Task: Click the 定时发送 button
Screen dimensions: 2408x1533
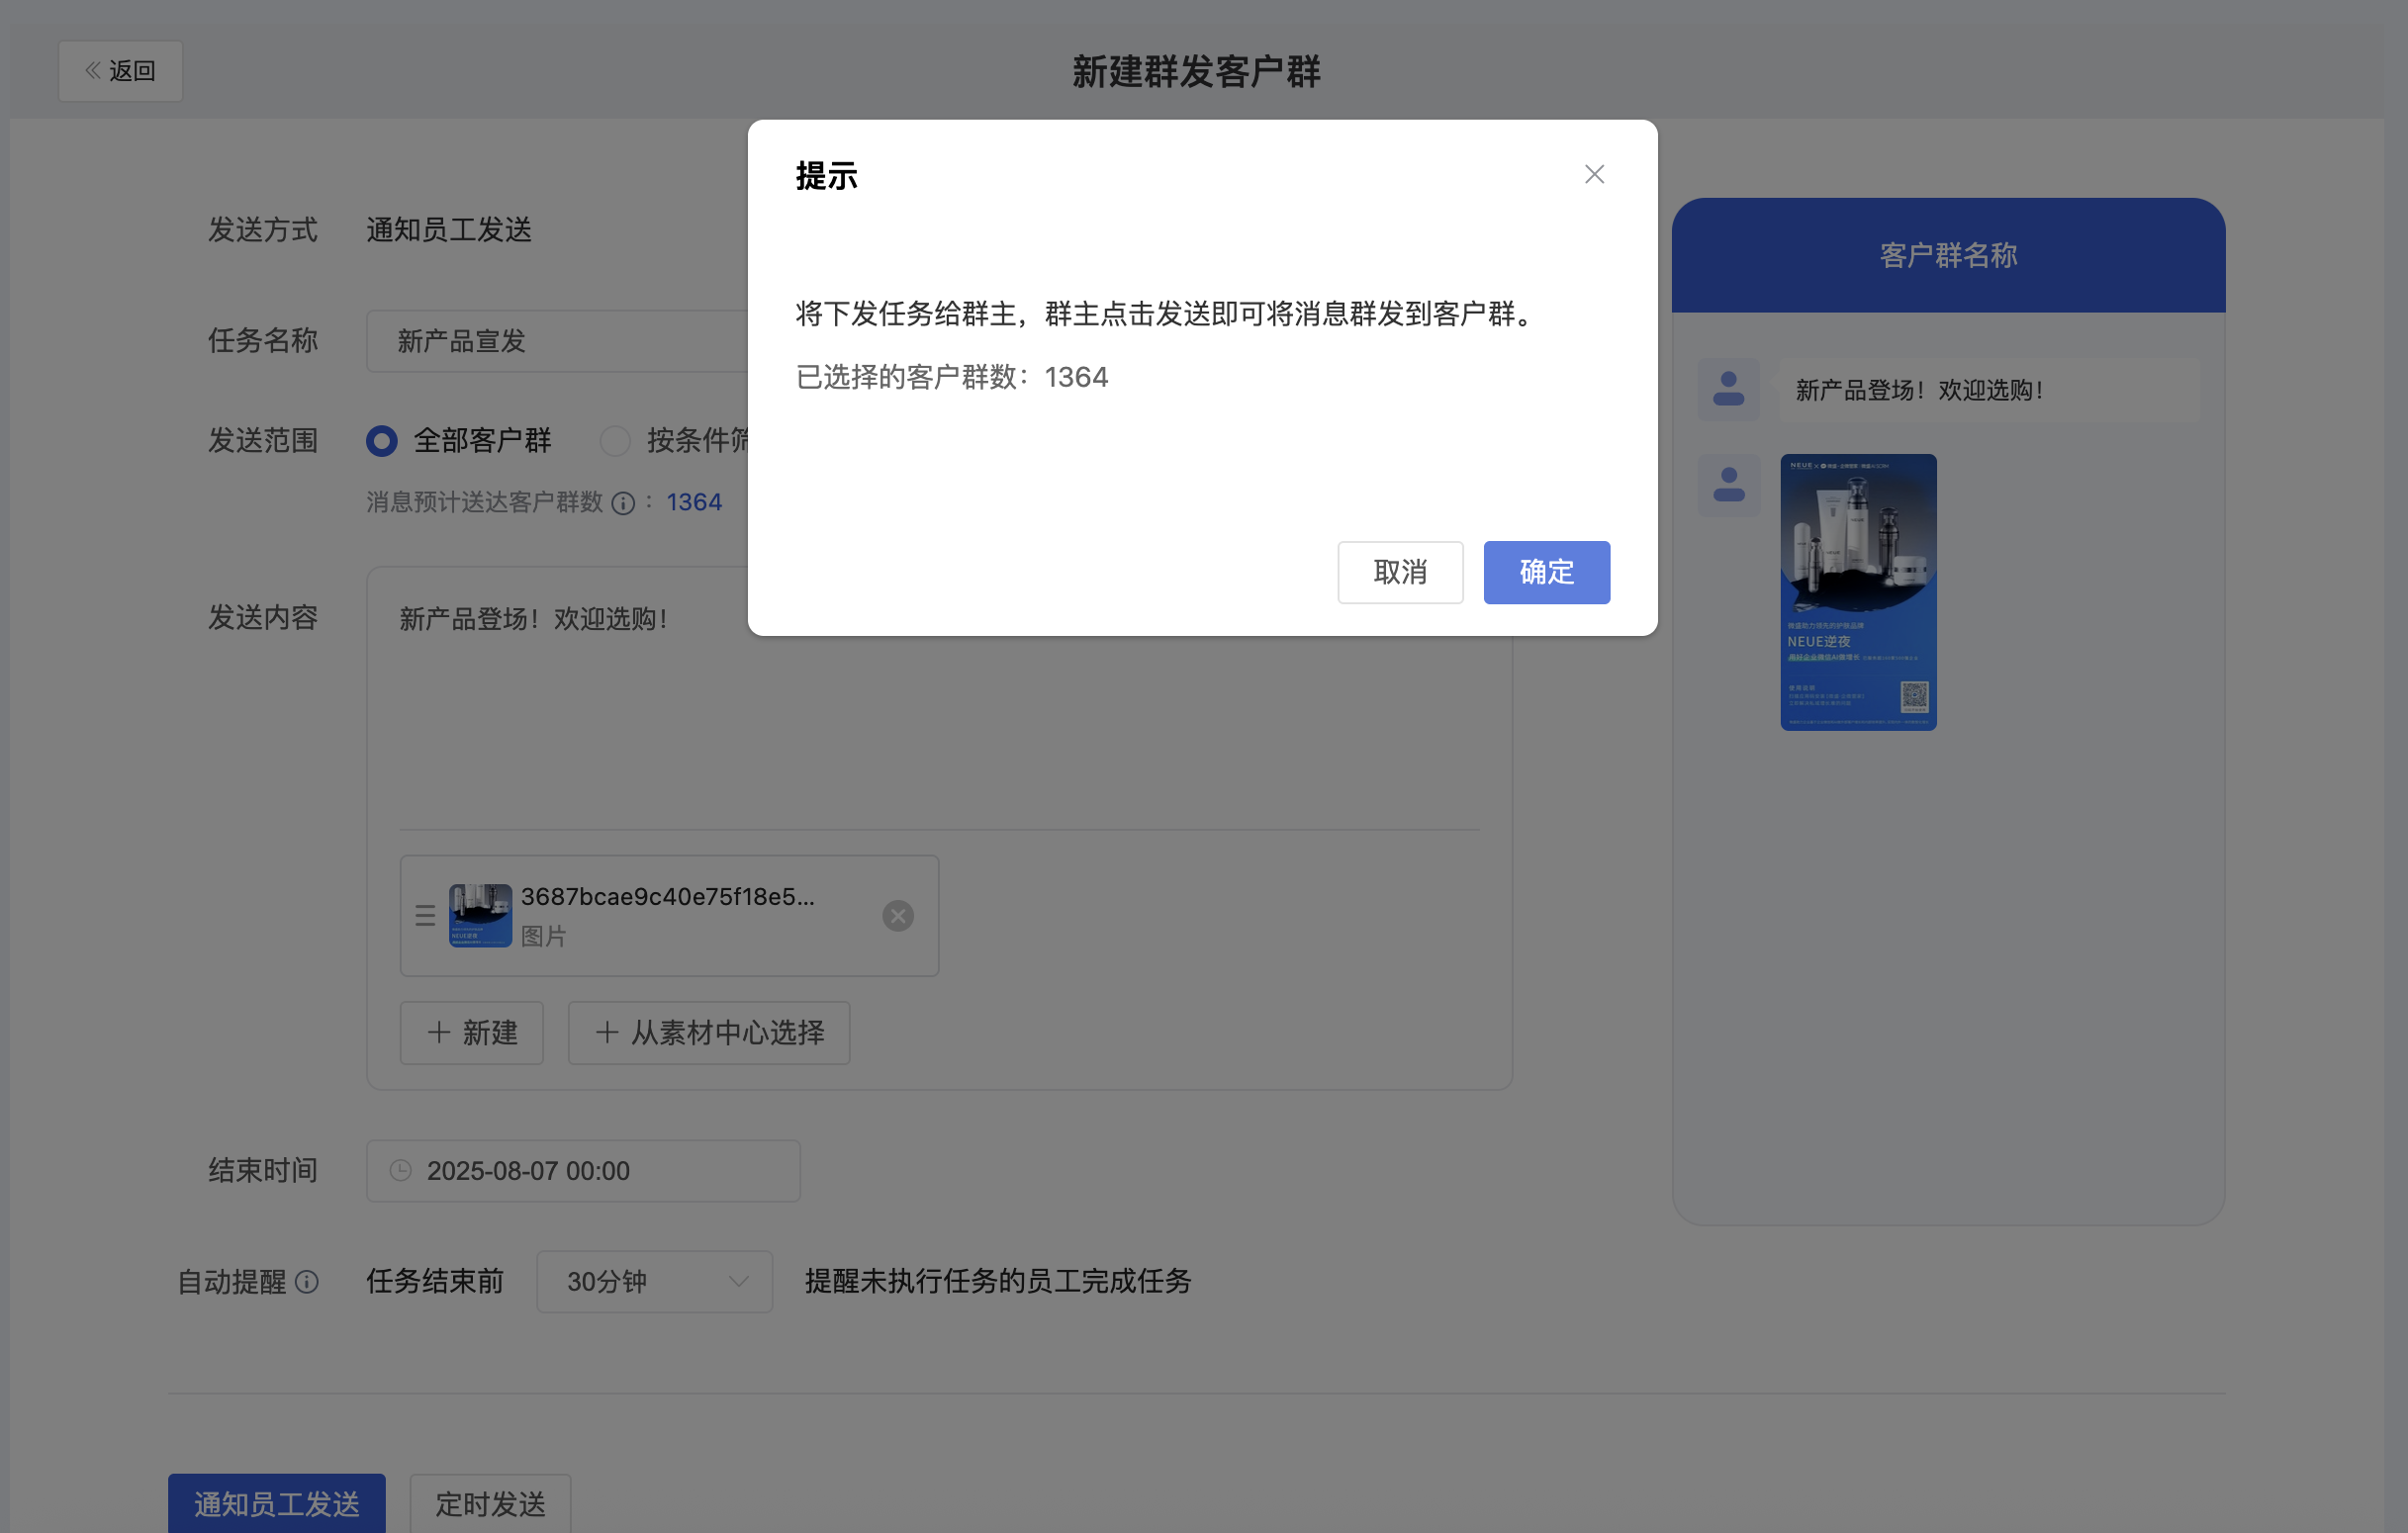Action: click(x=490, y=1503)
